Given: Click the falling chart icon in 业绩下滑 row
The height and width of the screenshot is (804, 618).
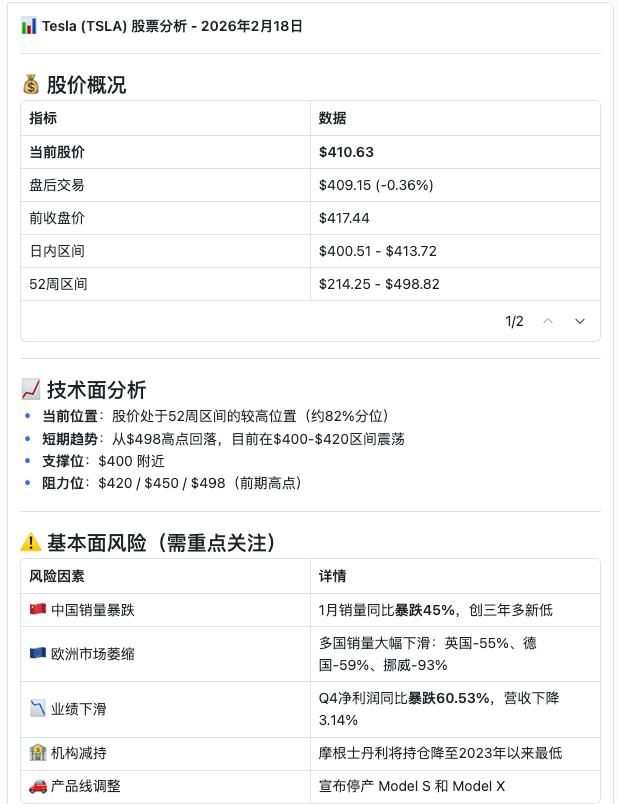Looking at the screenshot, I should click(x=38, y=709).
